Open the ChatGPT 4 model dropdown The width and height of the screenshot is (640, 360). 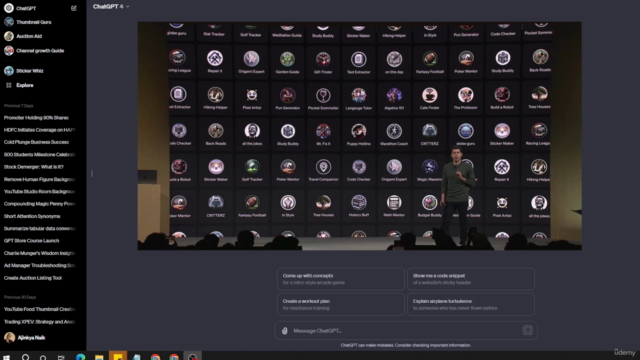[111, 7]
